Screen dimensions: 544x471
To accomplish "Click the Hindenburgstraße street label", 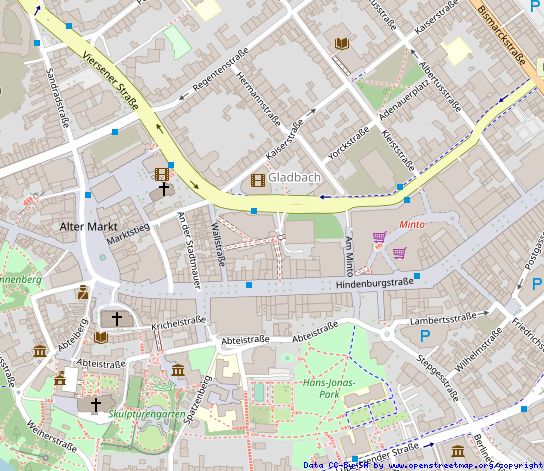I will tap(375, 283).
